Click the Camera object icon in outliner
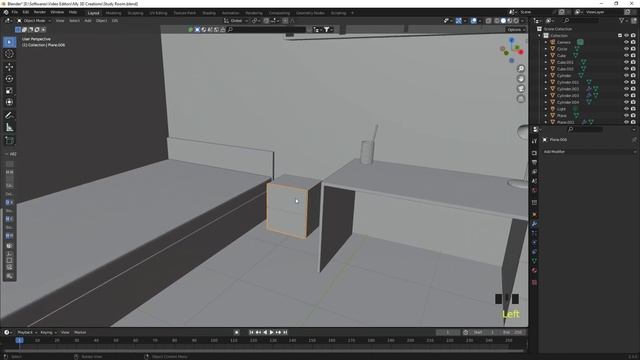This screenshot has width=640, height=360. click(553, 42)
